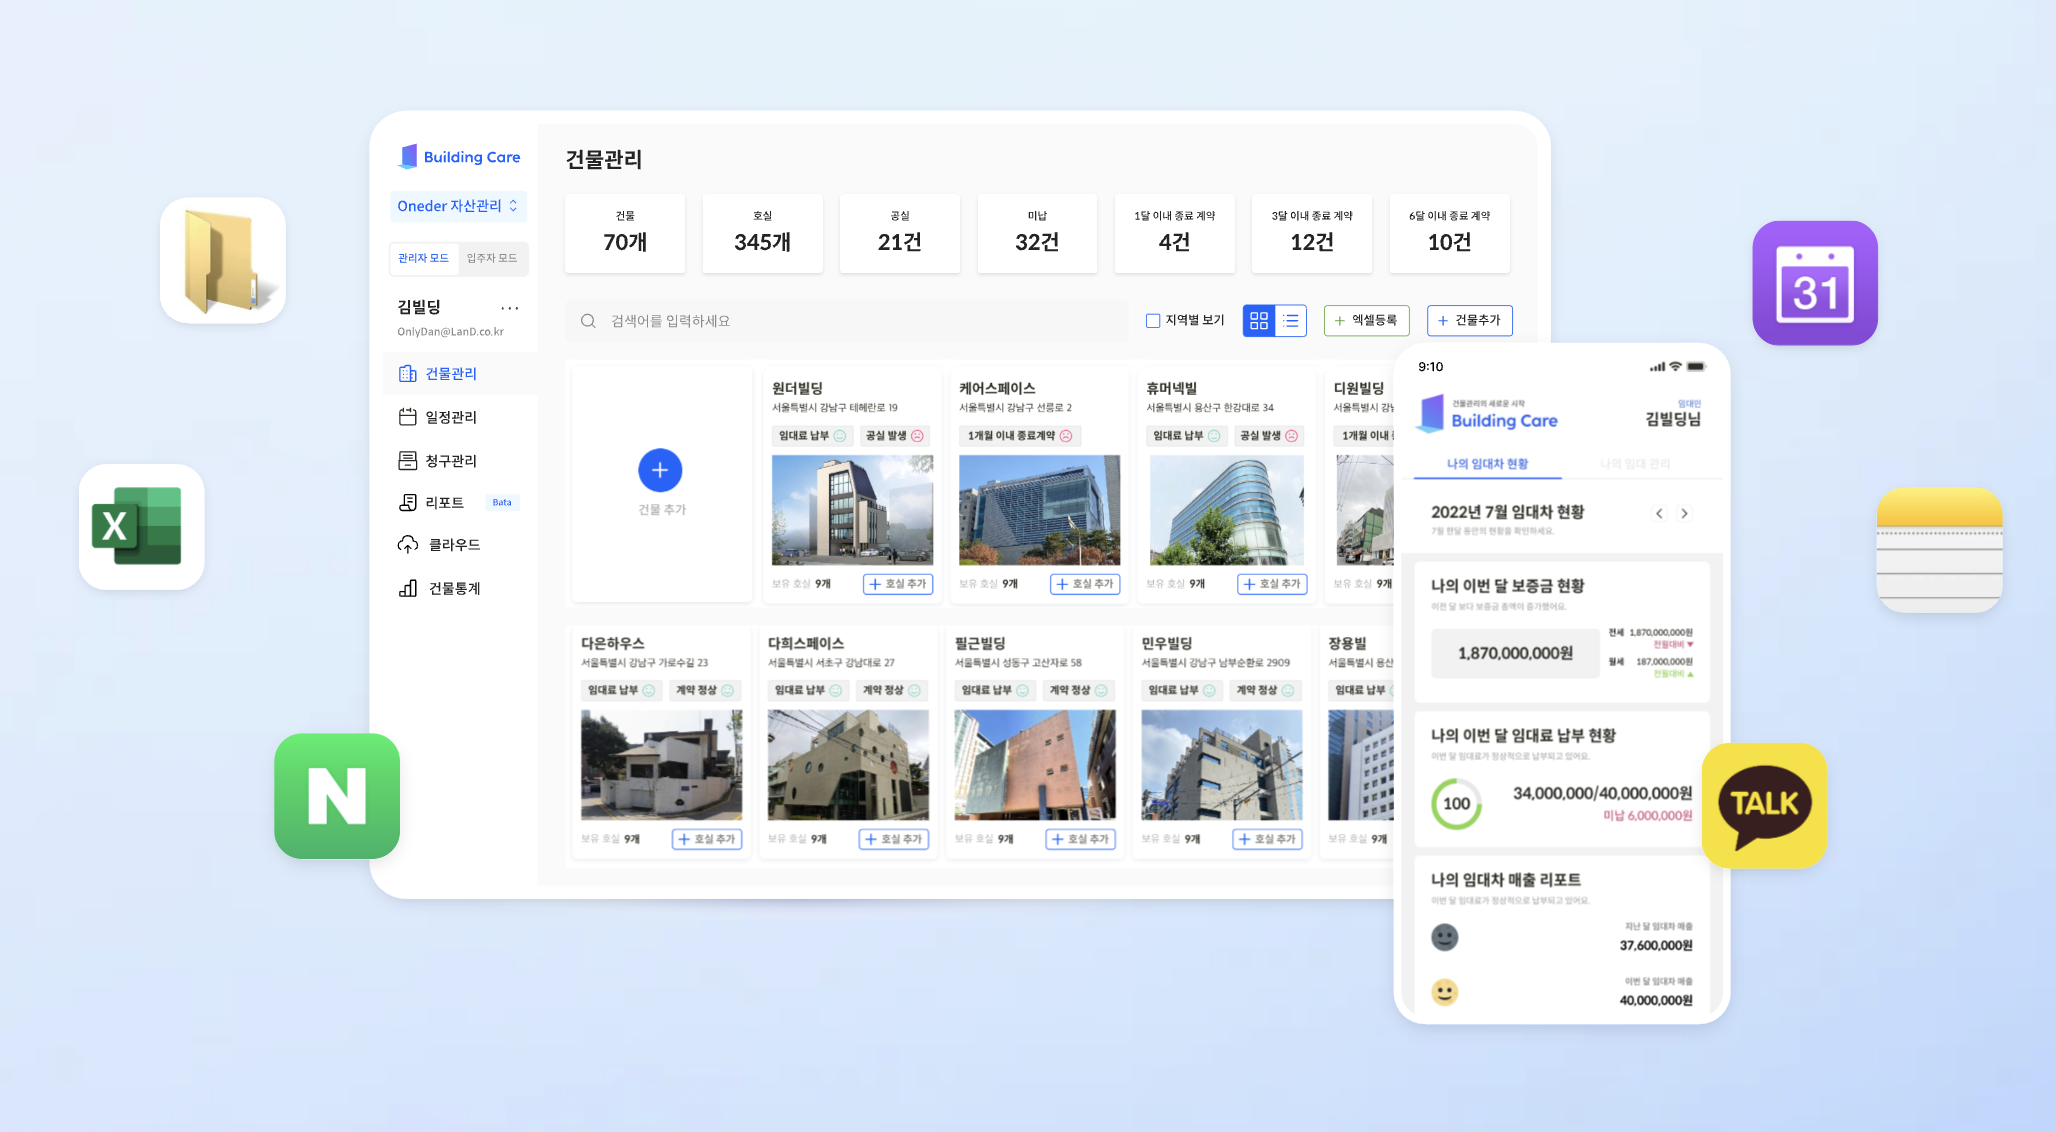Screen dimensions: 2056x1132
Task: Click the 1개월 이내 종료계약 tag on 케어스페이스
Action: (x=1019, y=436)
